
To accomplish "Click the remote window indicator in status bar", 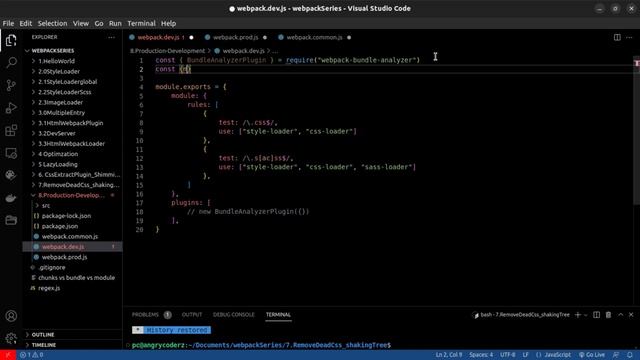I will click(8, 355).
